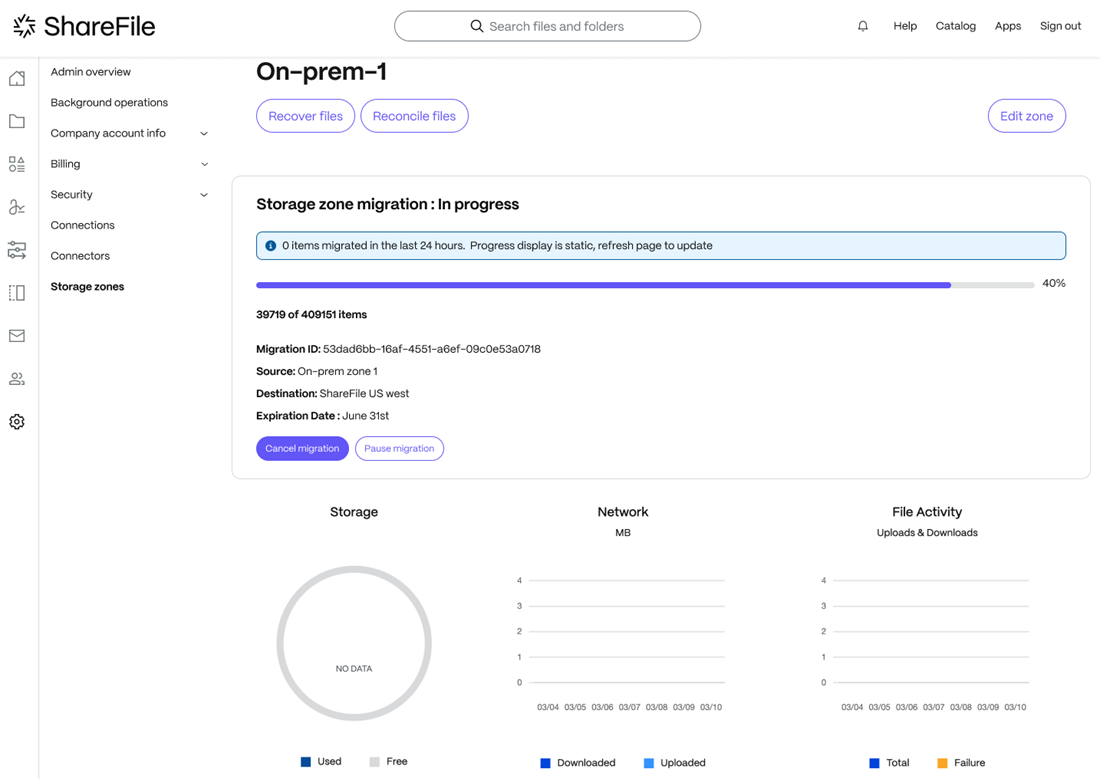Open the settings gear icon in sidebar
The image size is (1100, 779).
17,422
